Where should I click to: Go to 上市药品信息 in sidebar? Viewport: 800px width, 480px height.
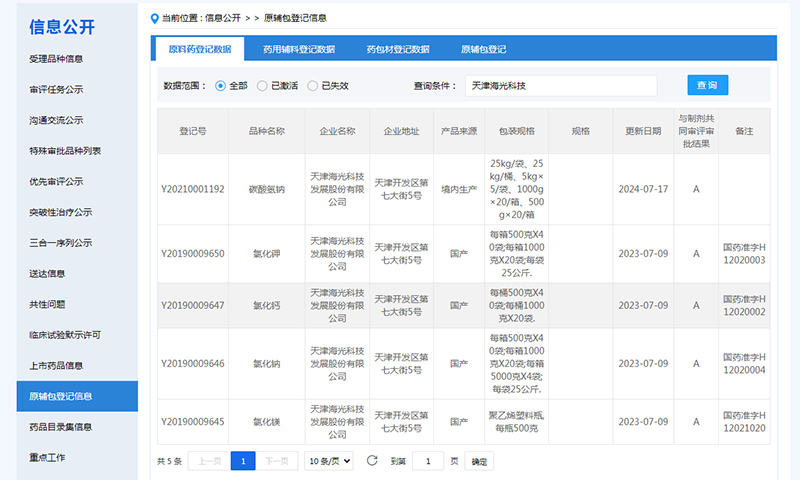point(57,365)
